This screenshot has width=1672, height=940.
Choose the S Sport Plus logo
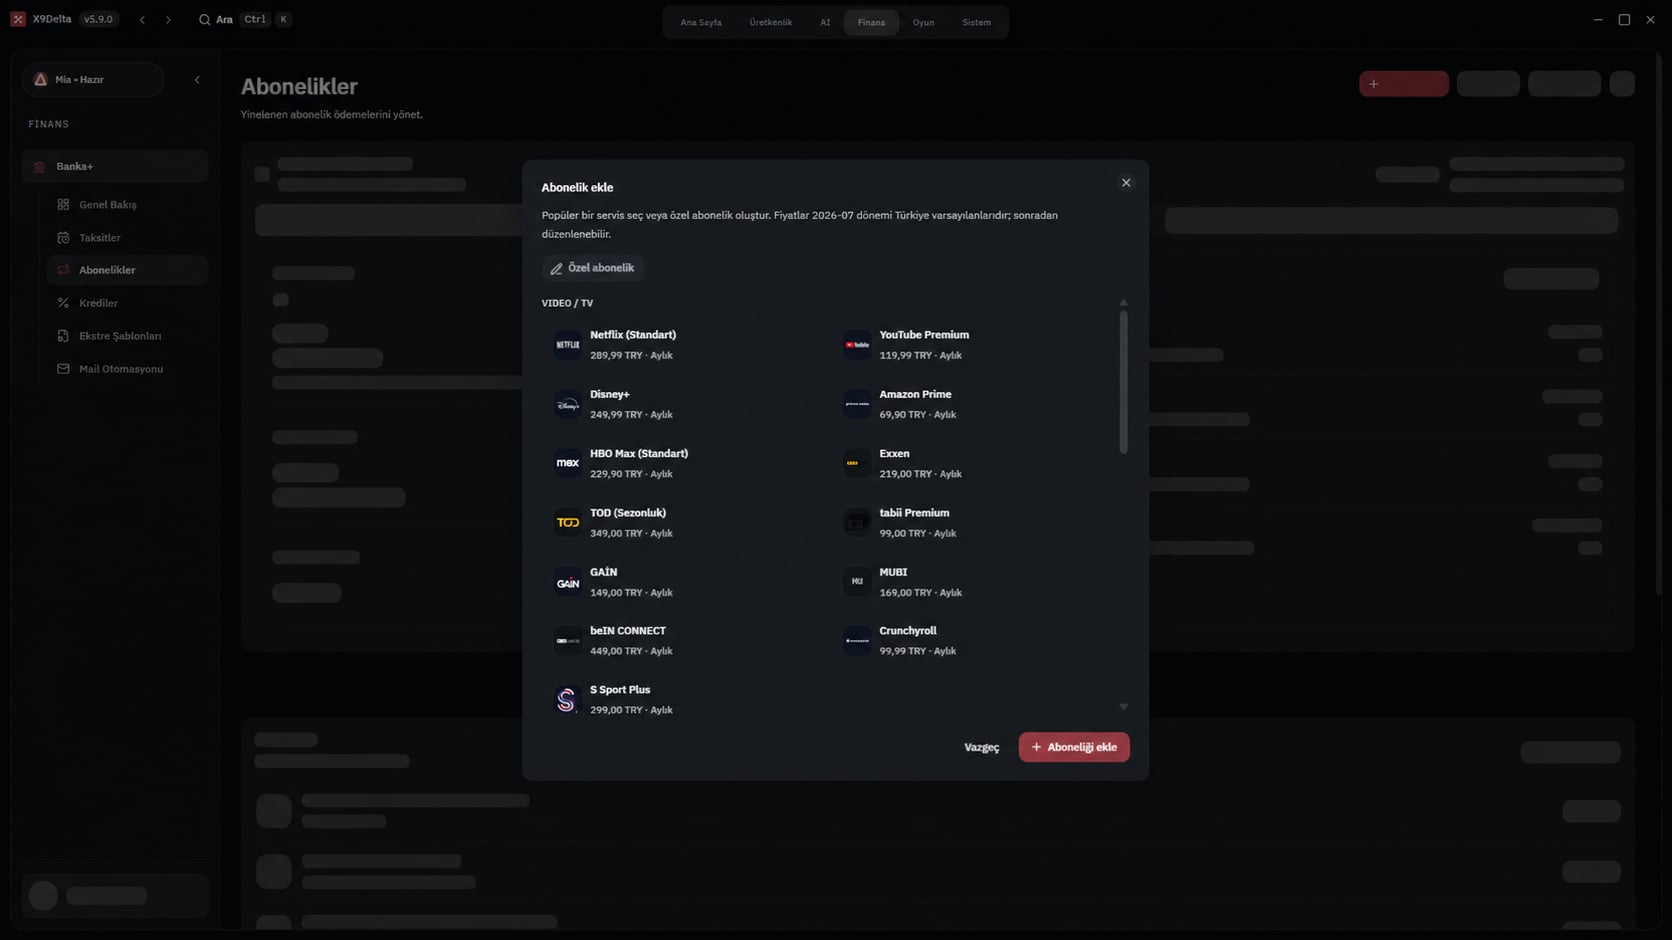click(x=568, y=700)
